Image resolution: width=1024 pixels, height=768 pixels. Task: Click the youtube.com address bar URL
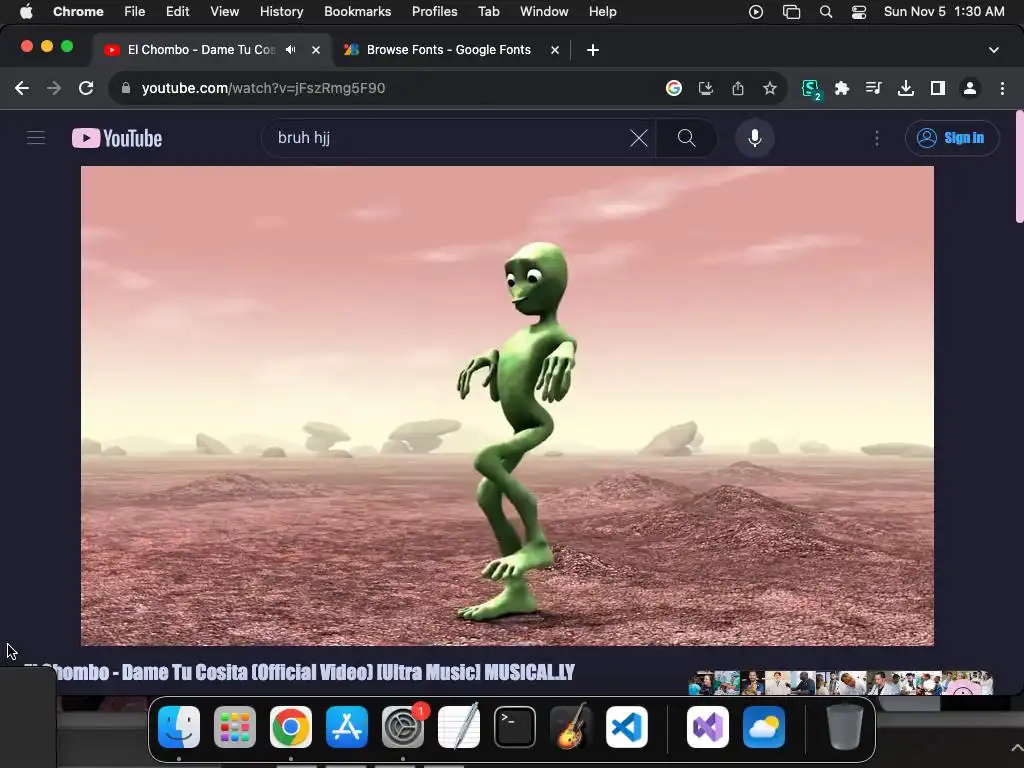[x=263, y=88]
